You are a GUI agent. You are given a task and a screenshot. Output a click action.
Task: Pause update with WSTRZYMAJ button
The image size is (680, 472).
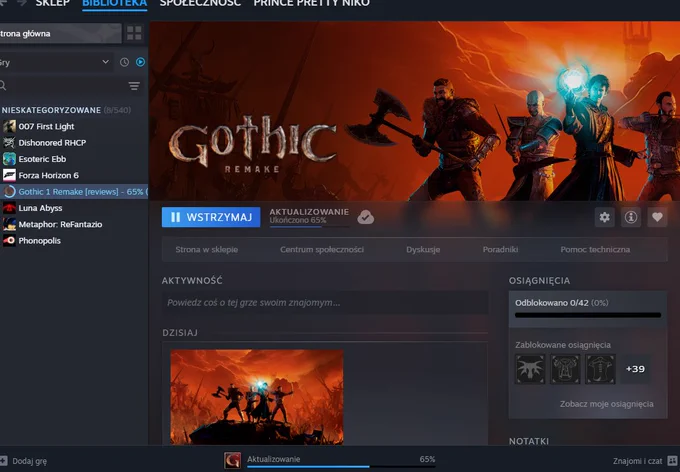(x=211, y=217)
